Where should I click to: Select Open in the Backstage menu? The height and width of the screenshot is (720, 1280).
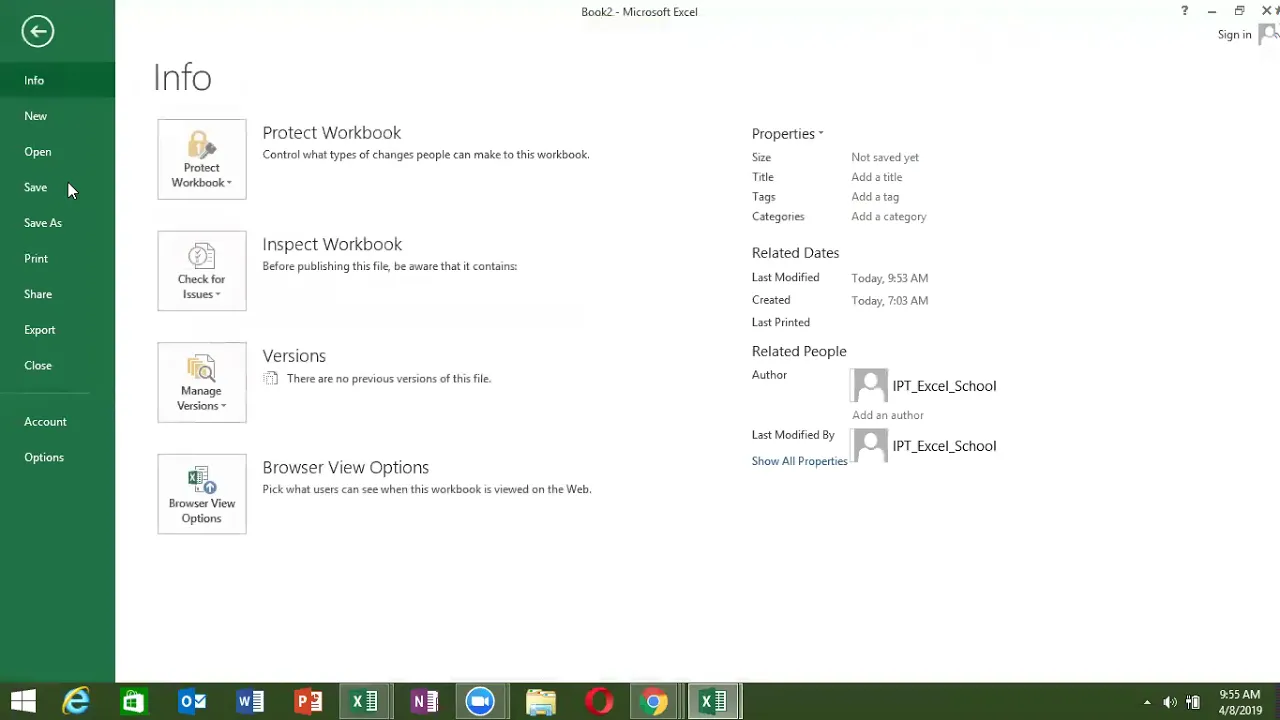pyautogui.click(x=57, y=152)
